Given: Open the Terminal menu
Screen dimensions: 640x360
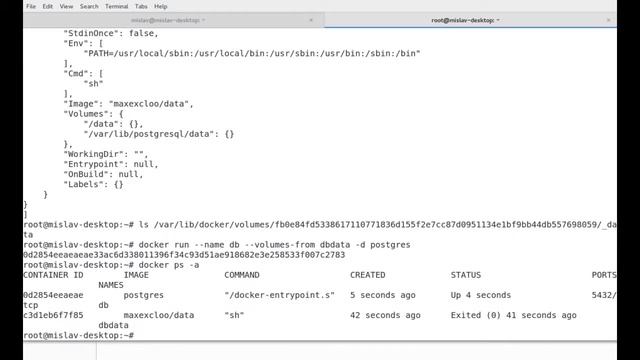Looking at the screenshot, I should (116, 7).
